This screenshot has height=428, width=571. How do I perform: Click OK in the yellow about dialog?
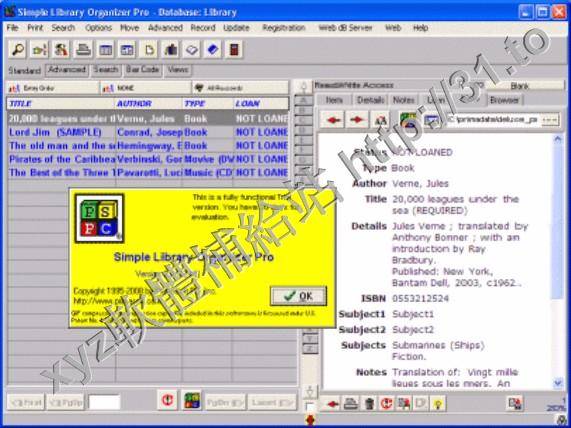pyautogui.click(x=298, y=296)
